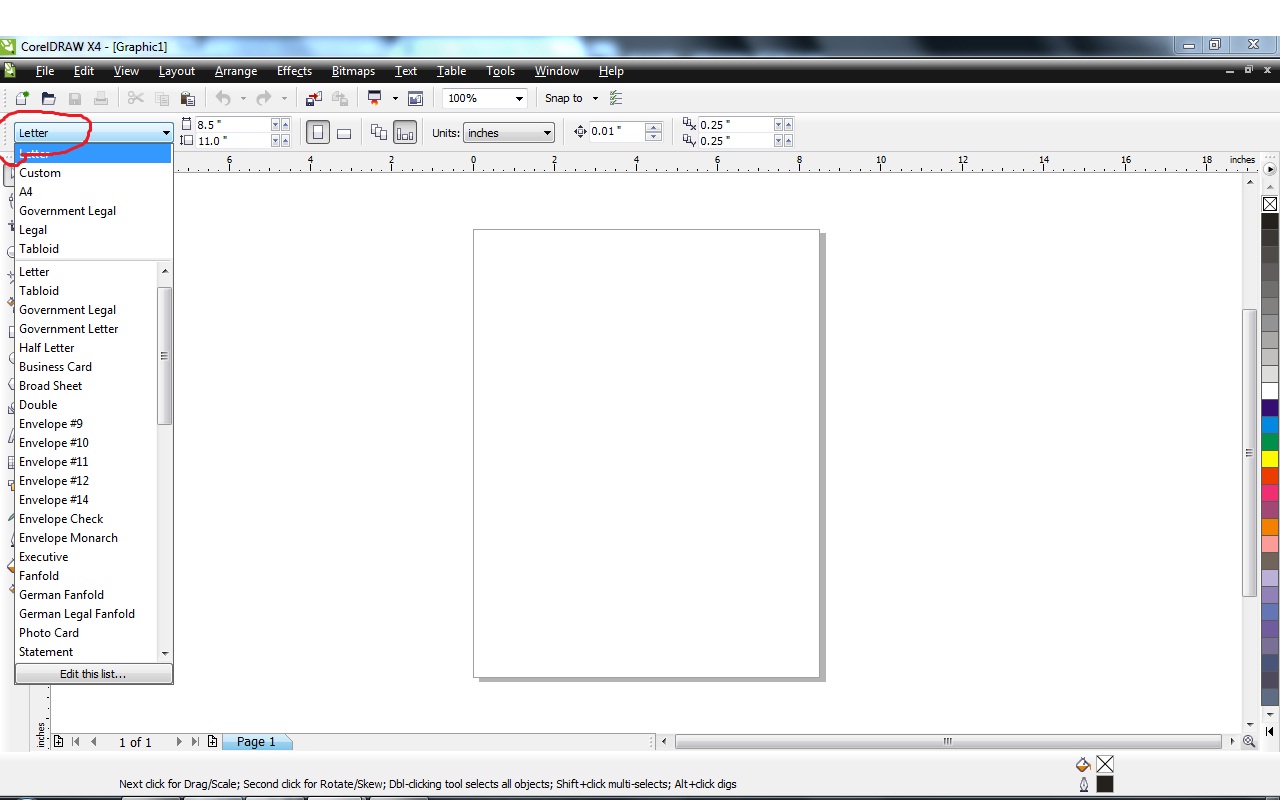Click paper list scroll down arrow
1280x800 pixels.
165,653
